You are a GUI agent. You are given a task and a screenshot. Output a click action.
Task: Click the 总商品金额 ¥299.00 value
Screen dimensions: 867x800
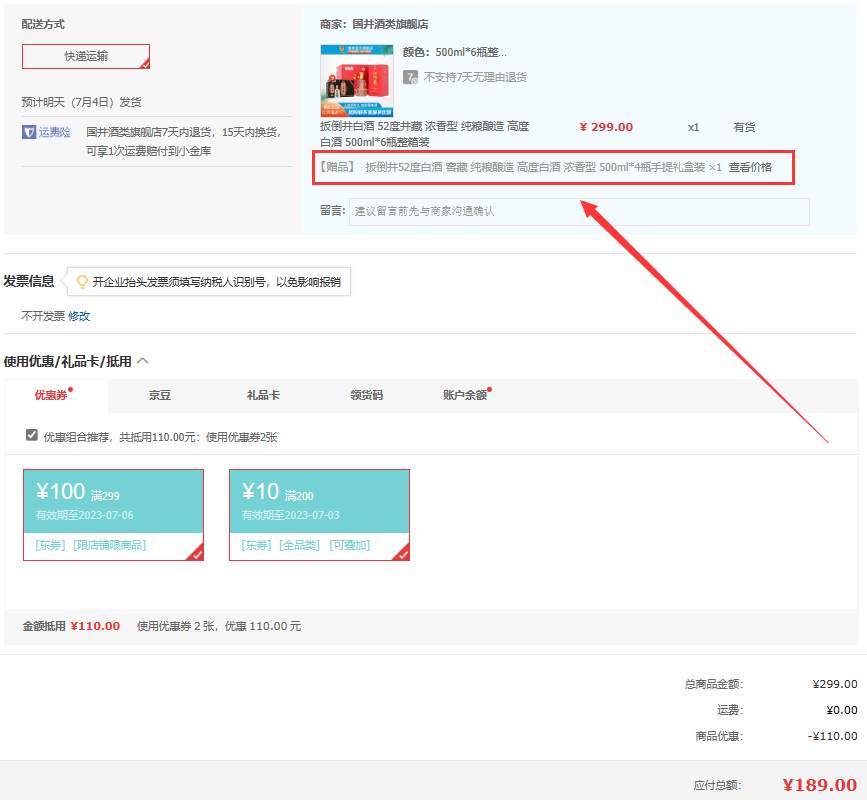pyautogui.click(x=835, y=684)
